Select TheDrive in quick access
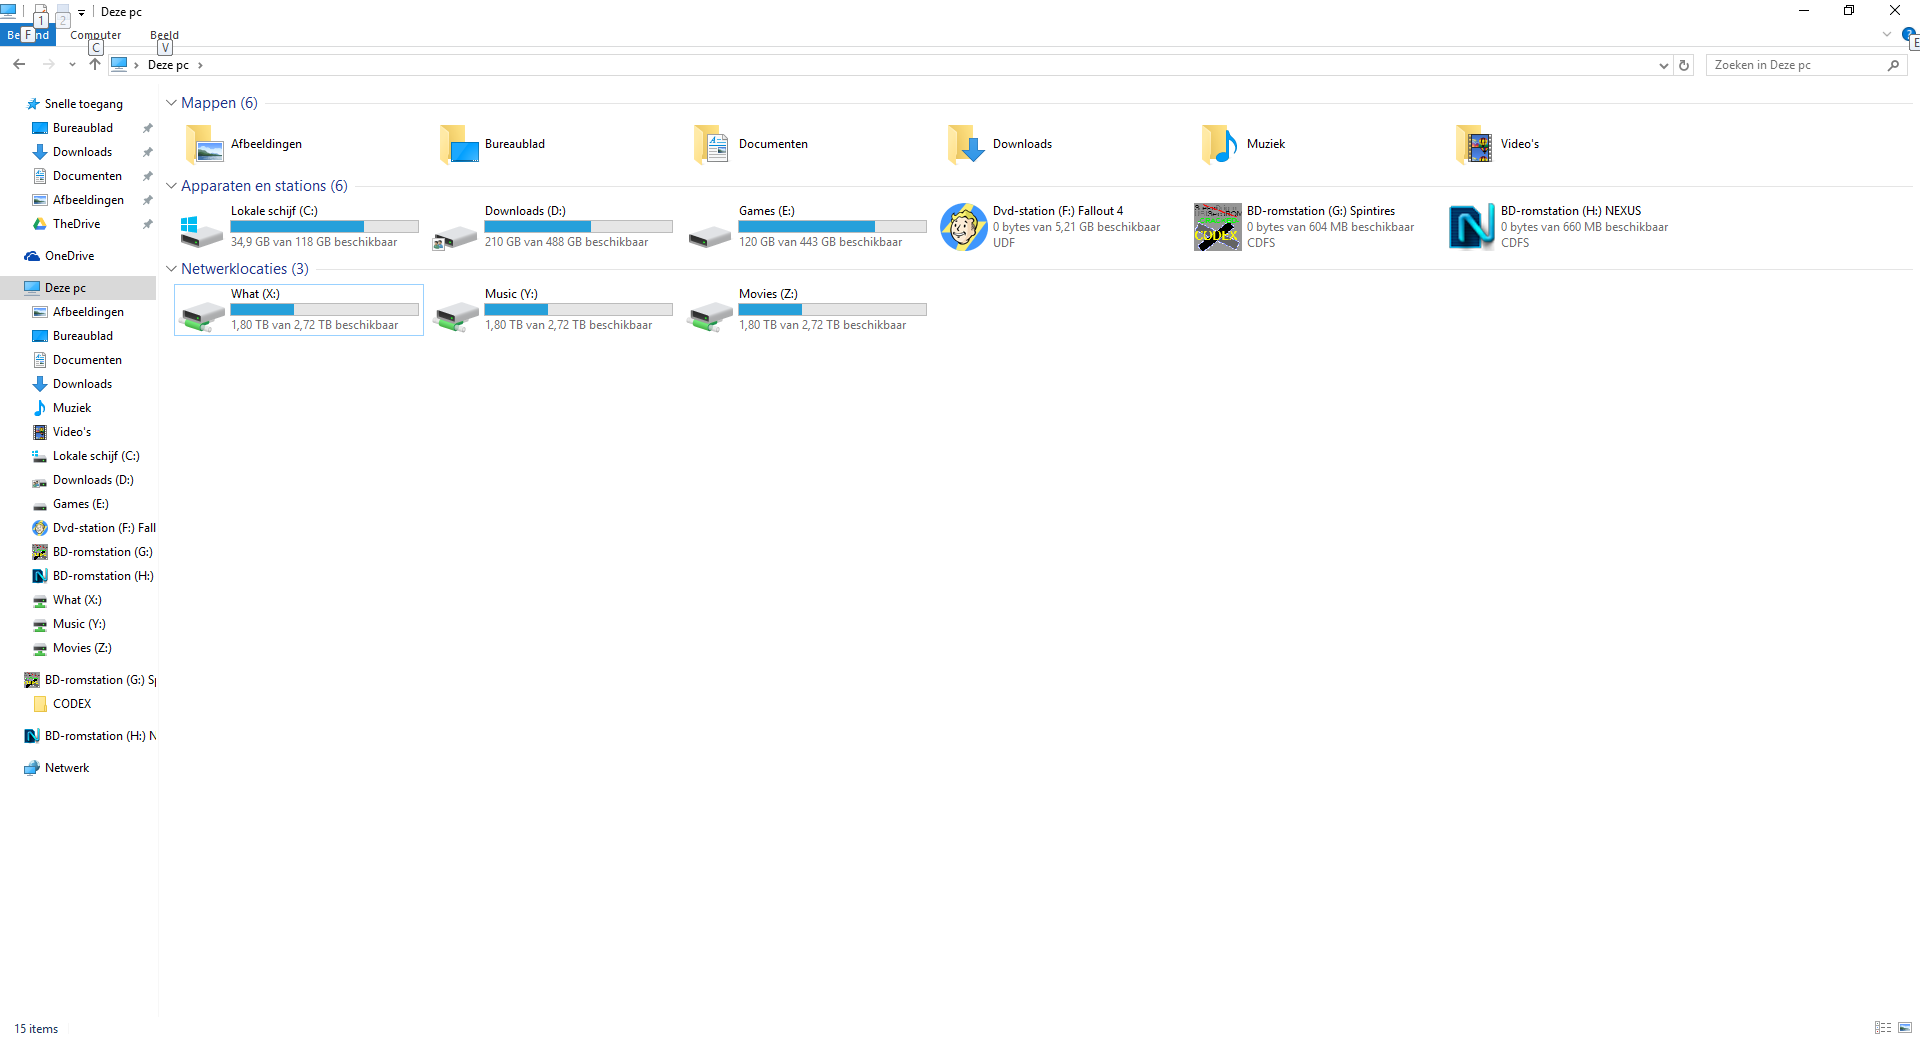Image resolution: width=1920 pixels, height=1040 pixels. point(76,224)
